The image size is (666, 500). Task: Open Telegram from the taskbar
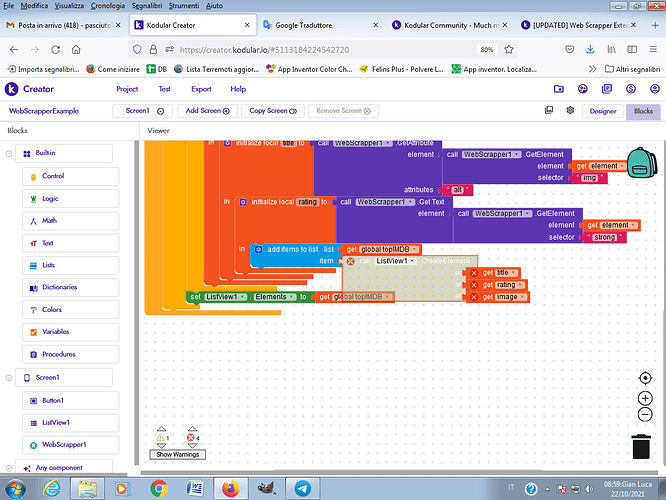pos(305,487)
